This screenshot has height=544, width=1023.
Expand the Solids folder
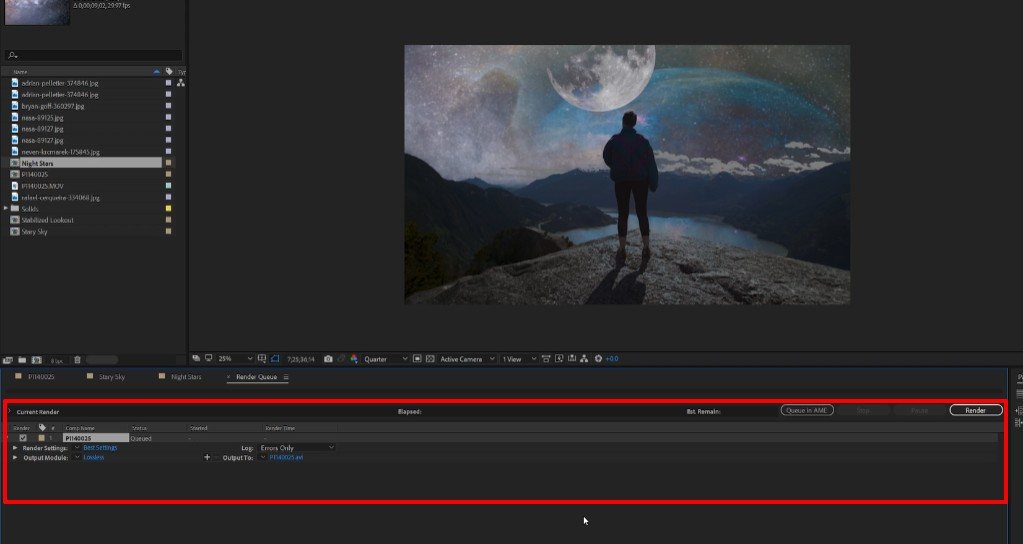coord(6,209)
